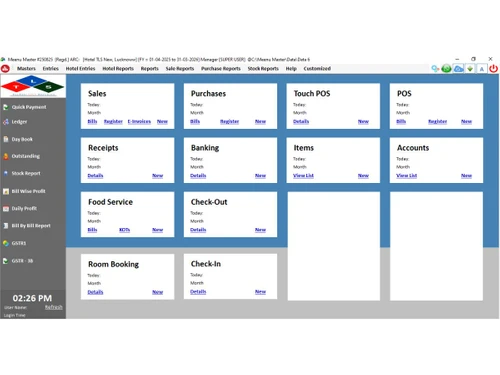Click the green WhatsApp icon in toolbar
The image size is (500, 375).
click(x=446, y=69)
